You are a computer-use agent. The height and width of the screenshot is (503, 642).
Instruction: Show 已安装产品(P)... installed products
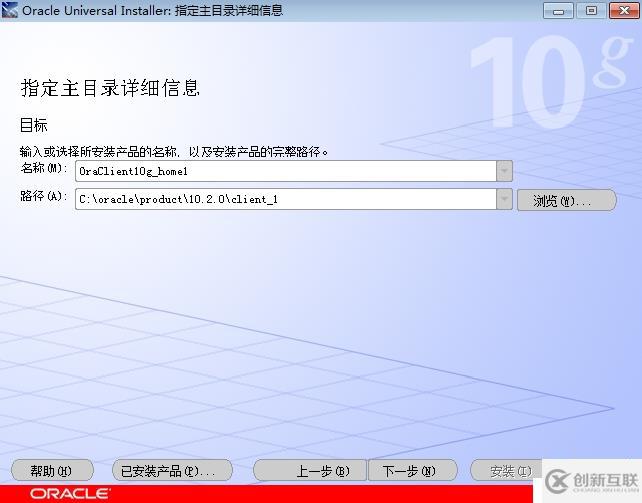click(x=172, y=470)
